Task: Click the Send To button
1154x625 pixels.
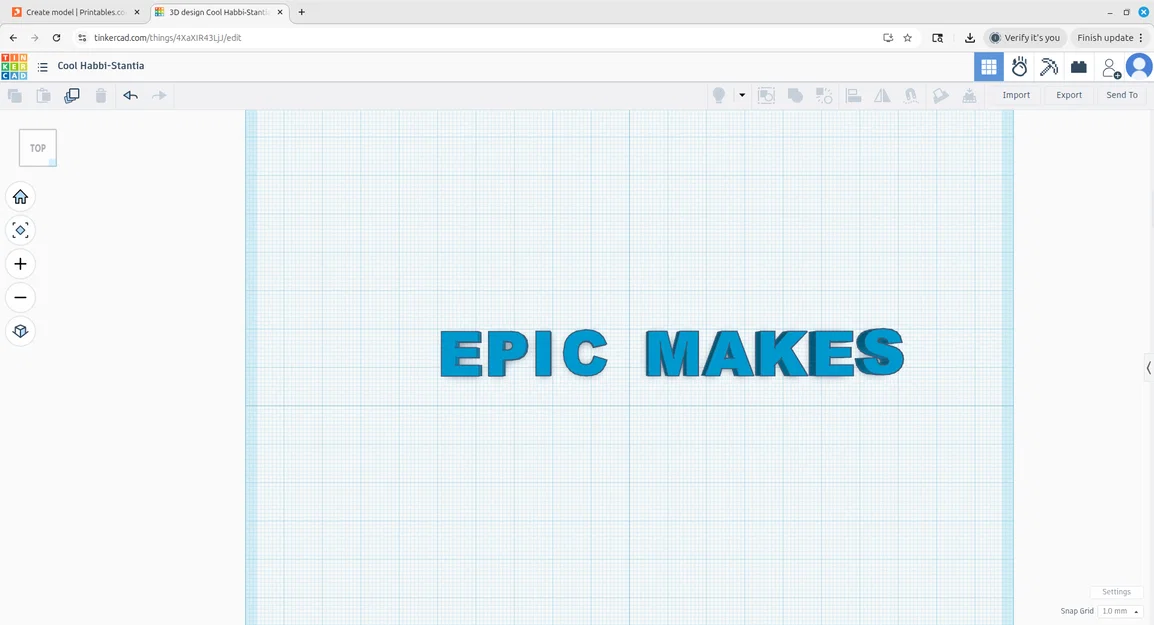Action: (1122, 95)
